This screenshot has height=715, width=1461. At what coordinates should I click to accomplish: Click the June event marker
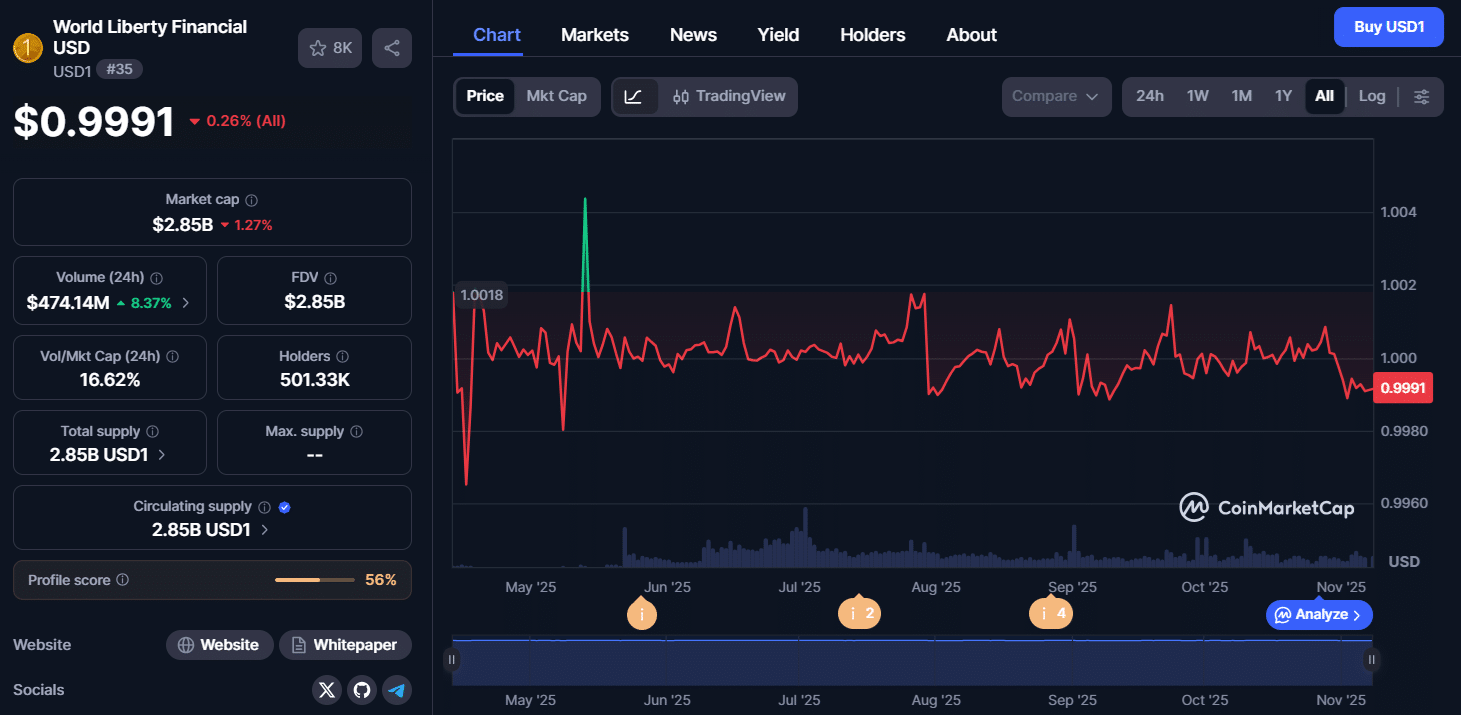point(641,614)
